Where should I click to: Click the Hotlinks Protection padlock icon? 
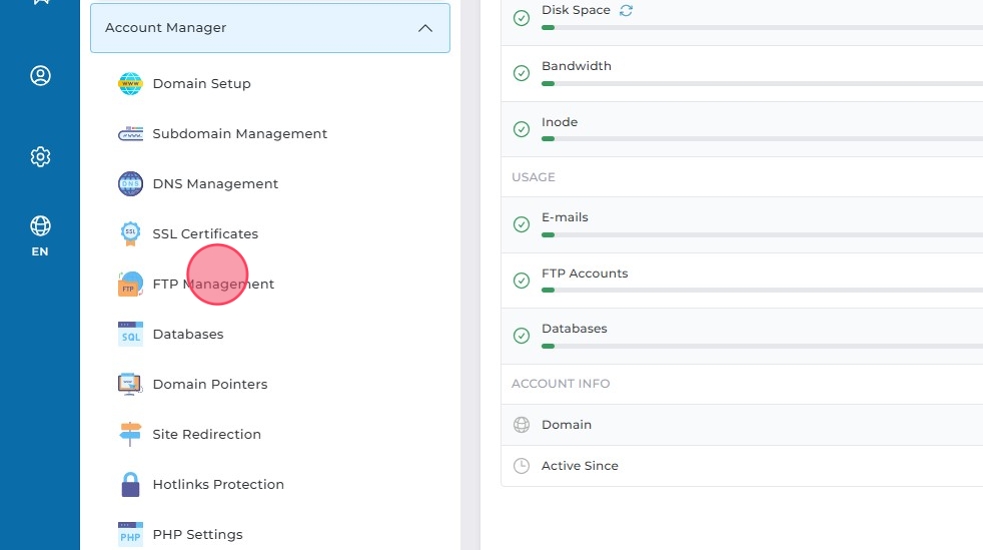130,484
